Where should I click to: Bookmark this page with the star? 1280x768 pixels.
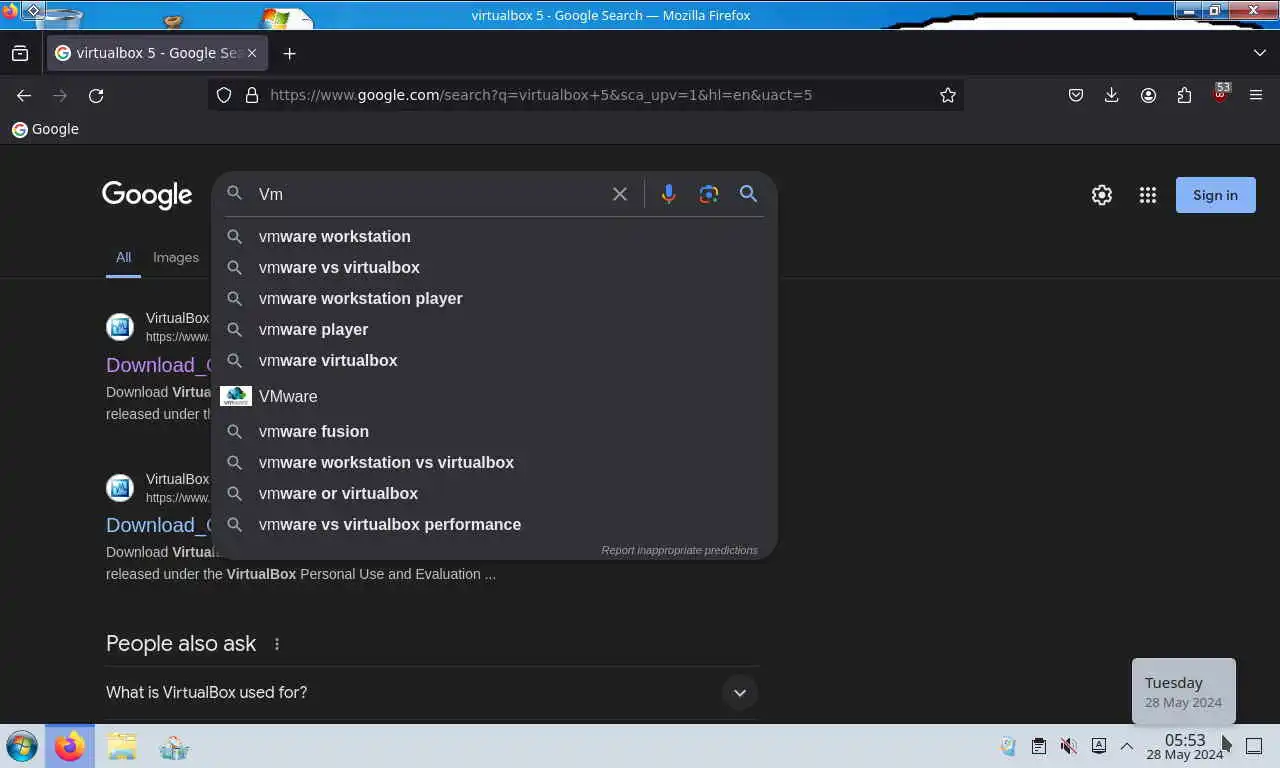coord(948,95)
